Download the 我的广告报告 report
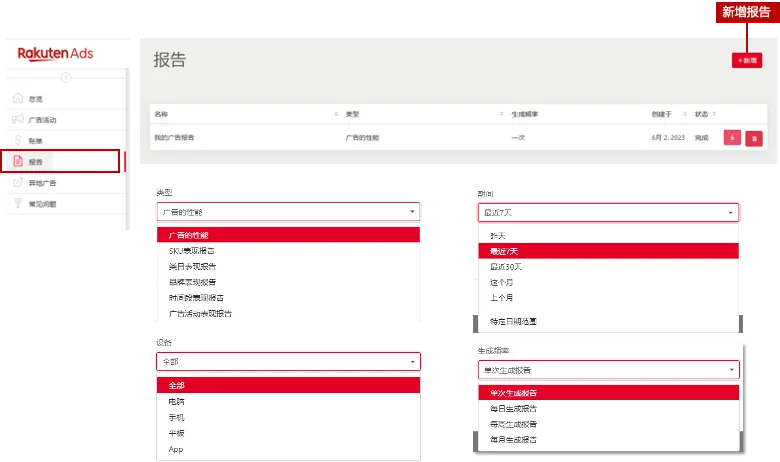The image size is (780, 462). pyautogui.click(x=732, y=138)
